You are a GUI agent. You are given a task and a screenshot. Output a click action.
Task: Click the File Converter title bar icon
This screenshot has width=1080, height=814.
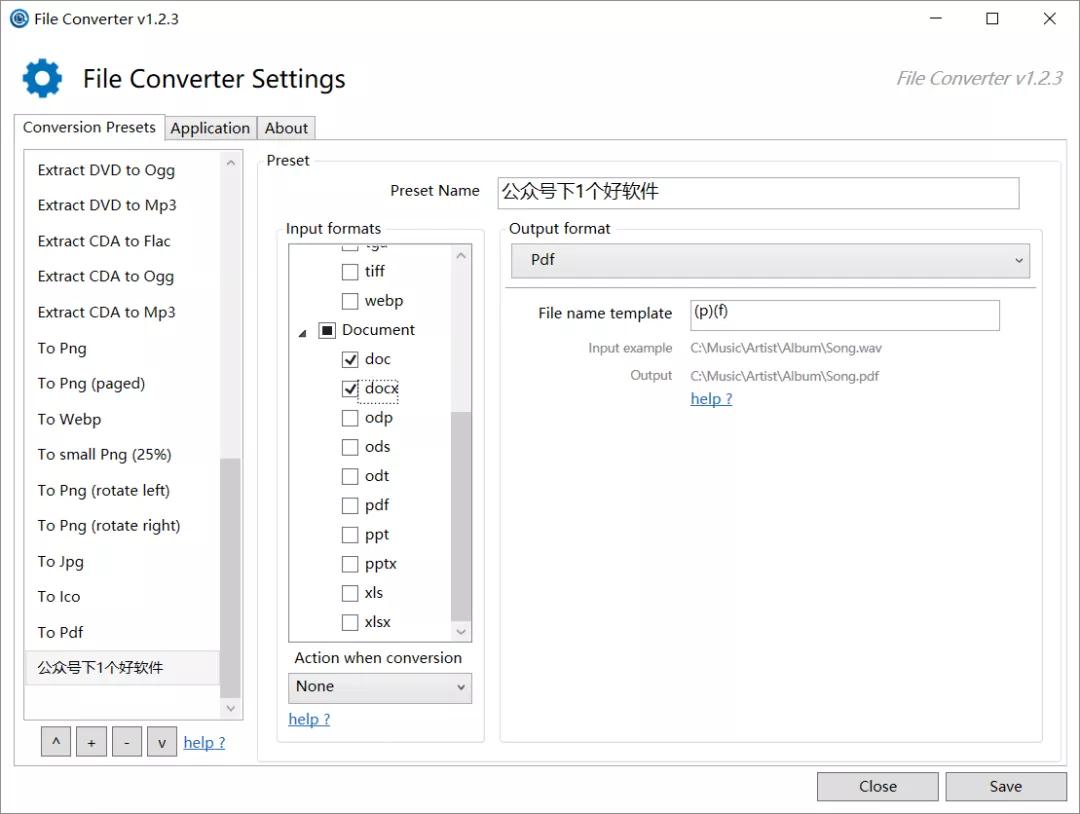pyautogui.click(x=18, y=19)
